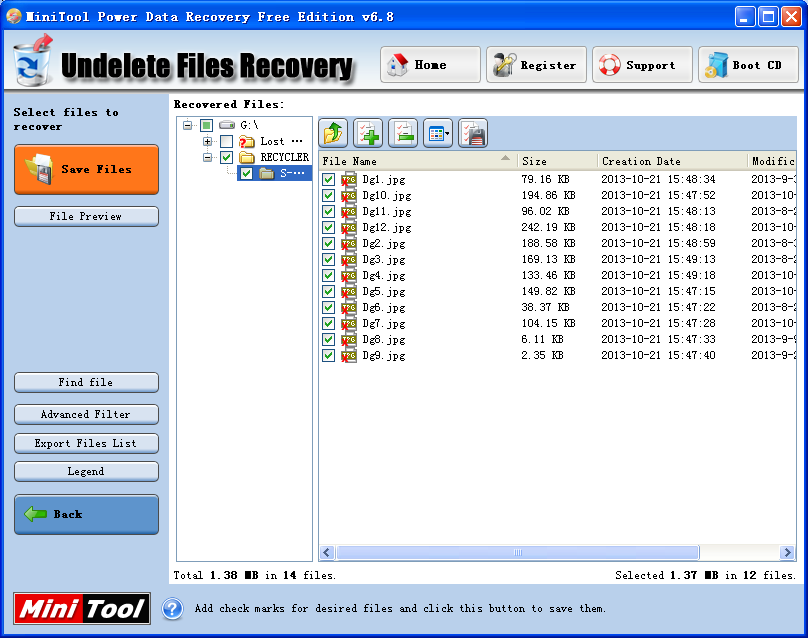Uncheck the Dg1.jpg checkbox
This screenshot has height=638, width=808.
pos(328,179)
